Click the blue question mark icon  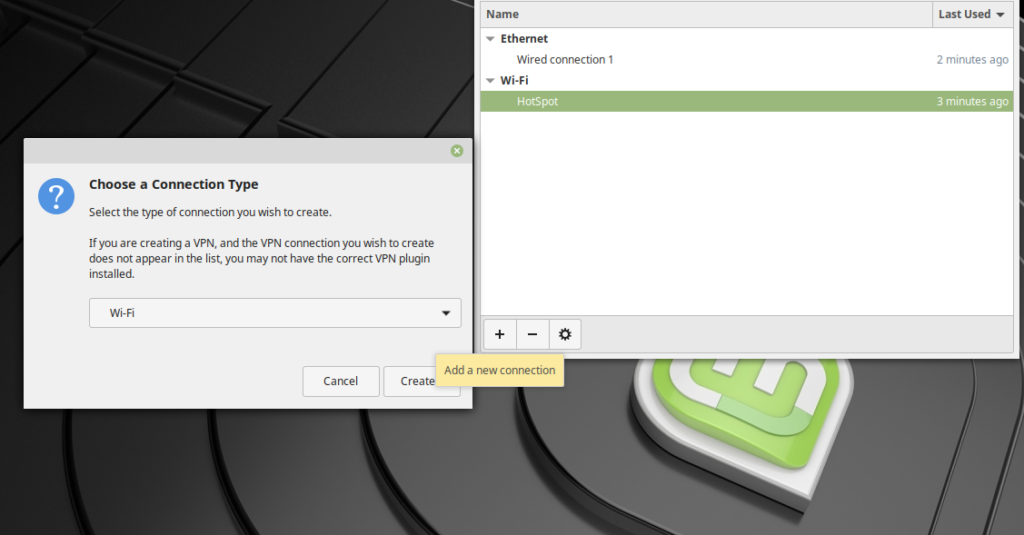(56, 196)
